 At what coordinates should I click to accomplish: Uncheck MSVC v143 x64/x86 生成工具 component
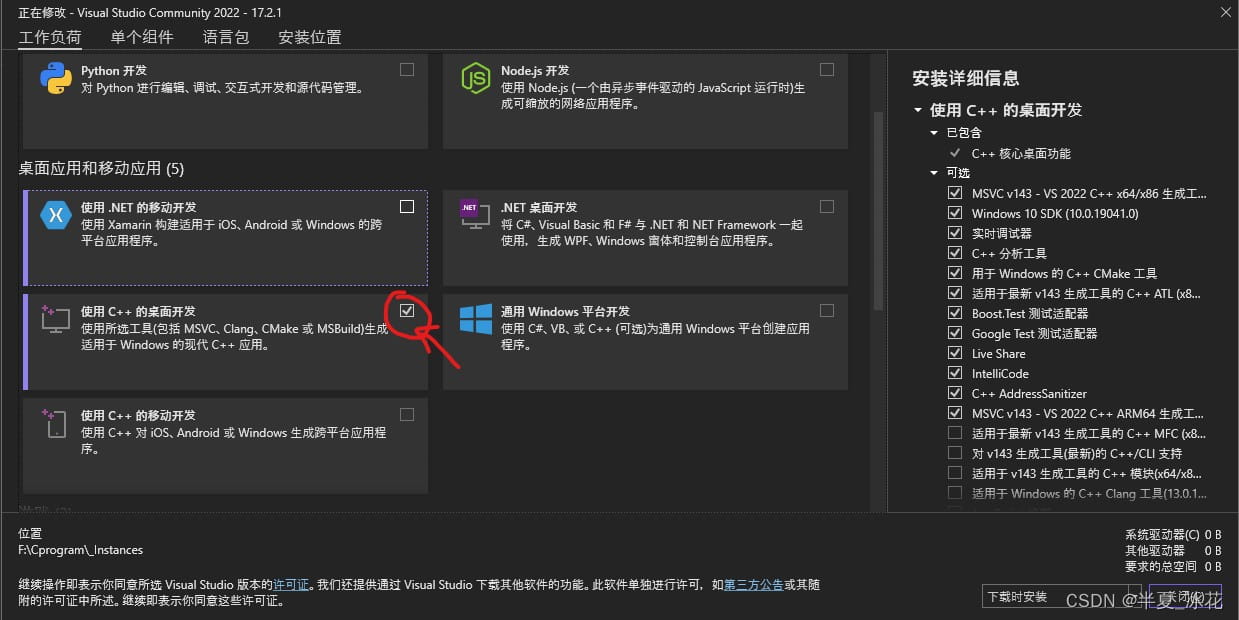[x=954, y=193]
